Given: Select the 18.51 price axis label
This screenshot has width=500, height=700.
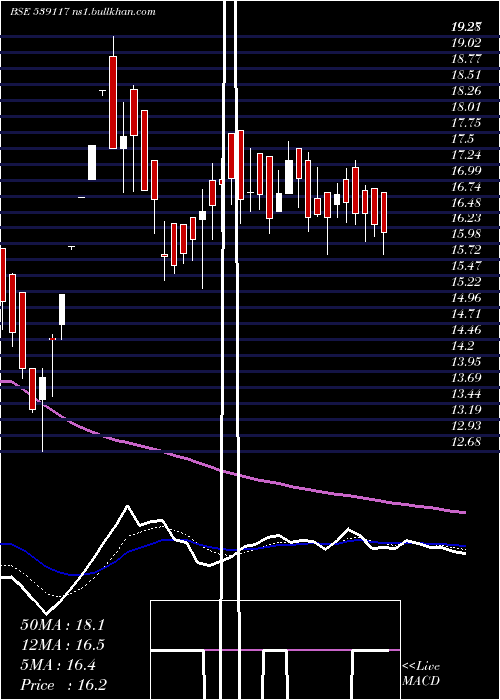Looking at the screenshot, I should pyautogui.click(x=466, y=75).
